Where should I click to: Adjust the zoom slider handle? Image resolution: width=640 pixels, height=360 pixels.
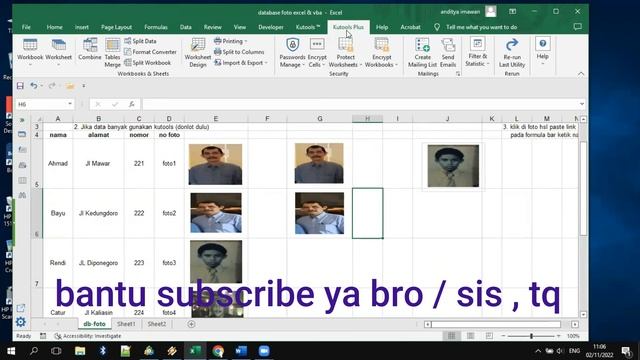click(531, 336)
